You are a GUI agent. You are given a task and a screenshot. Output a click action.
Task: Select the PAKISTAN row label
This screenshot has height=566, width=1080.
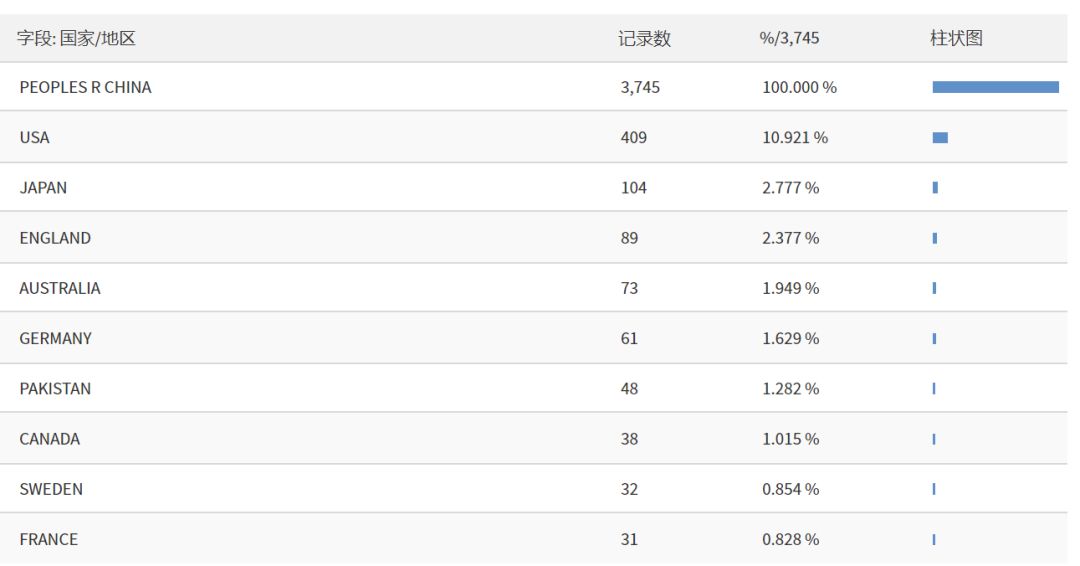[55, 389]
